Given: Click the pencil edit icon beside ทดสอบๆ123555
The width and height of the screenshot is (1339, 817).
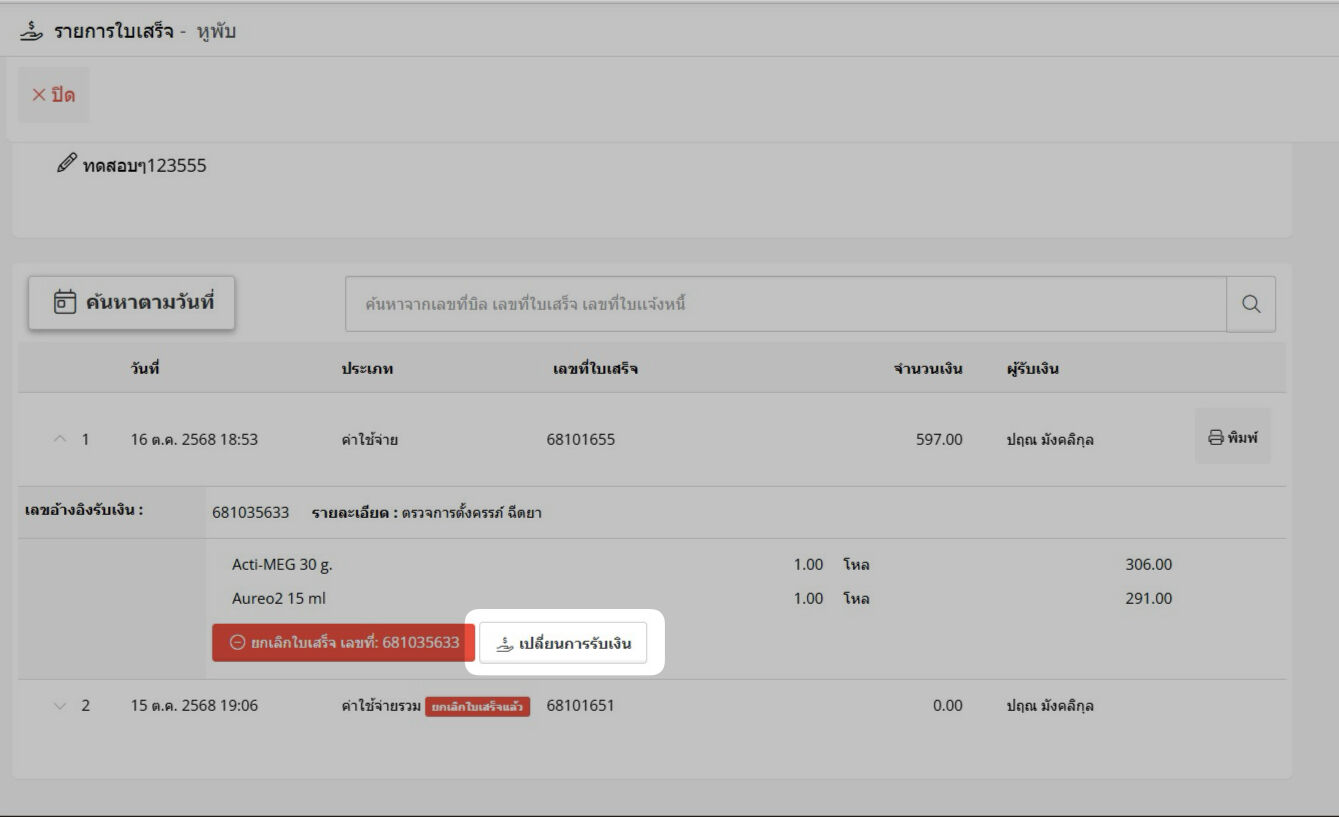Looking at the screenshot, I should click(x=67, y=163).
